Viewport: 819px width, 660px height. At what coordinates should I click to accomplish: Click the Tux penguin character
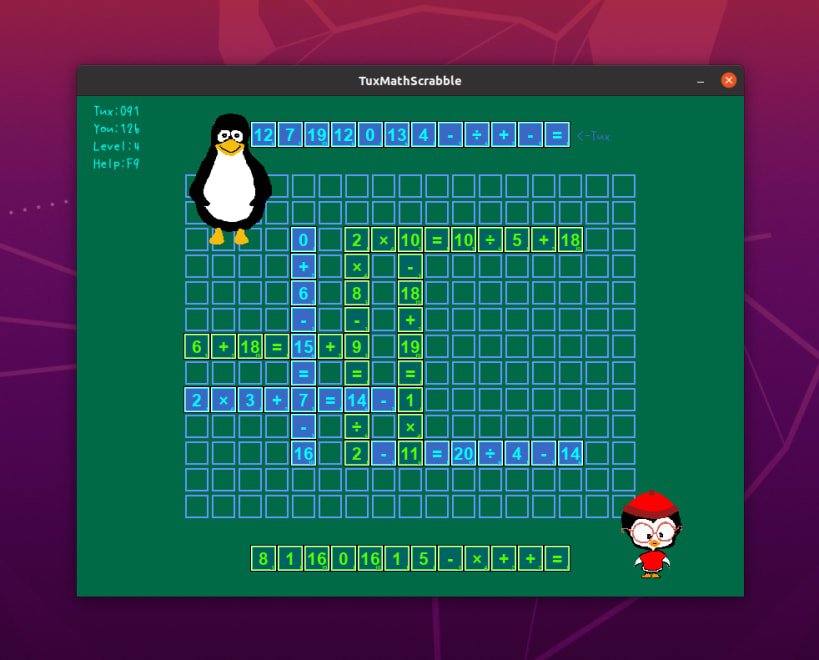click(x=230, y=179)
